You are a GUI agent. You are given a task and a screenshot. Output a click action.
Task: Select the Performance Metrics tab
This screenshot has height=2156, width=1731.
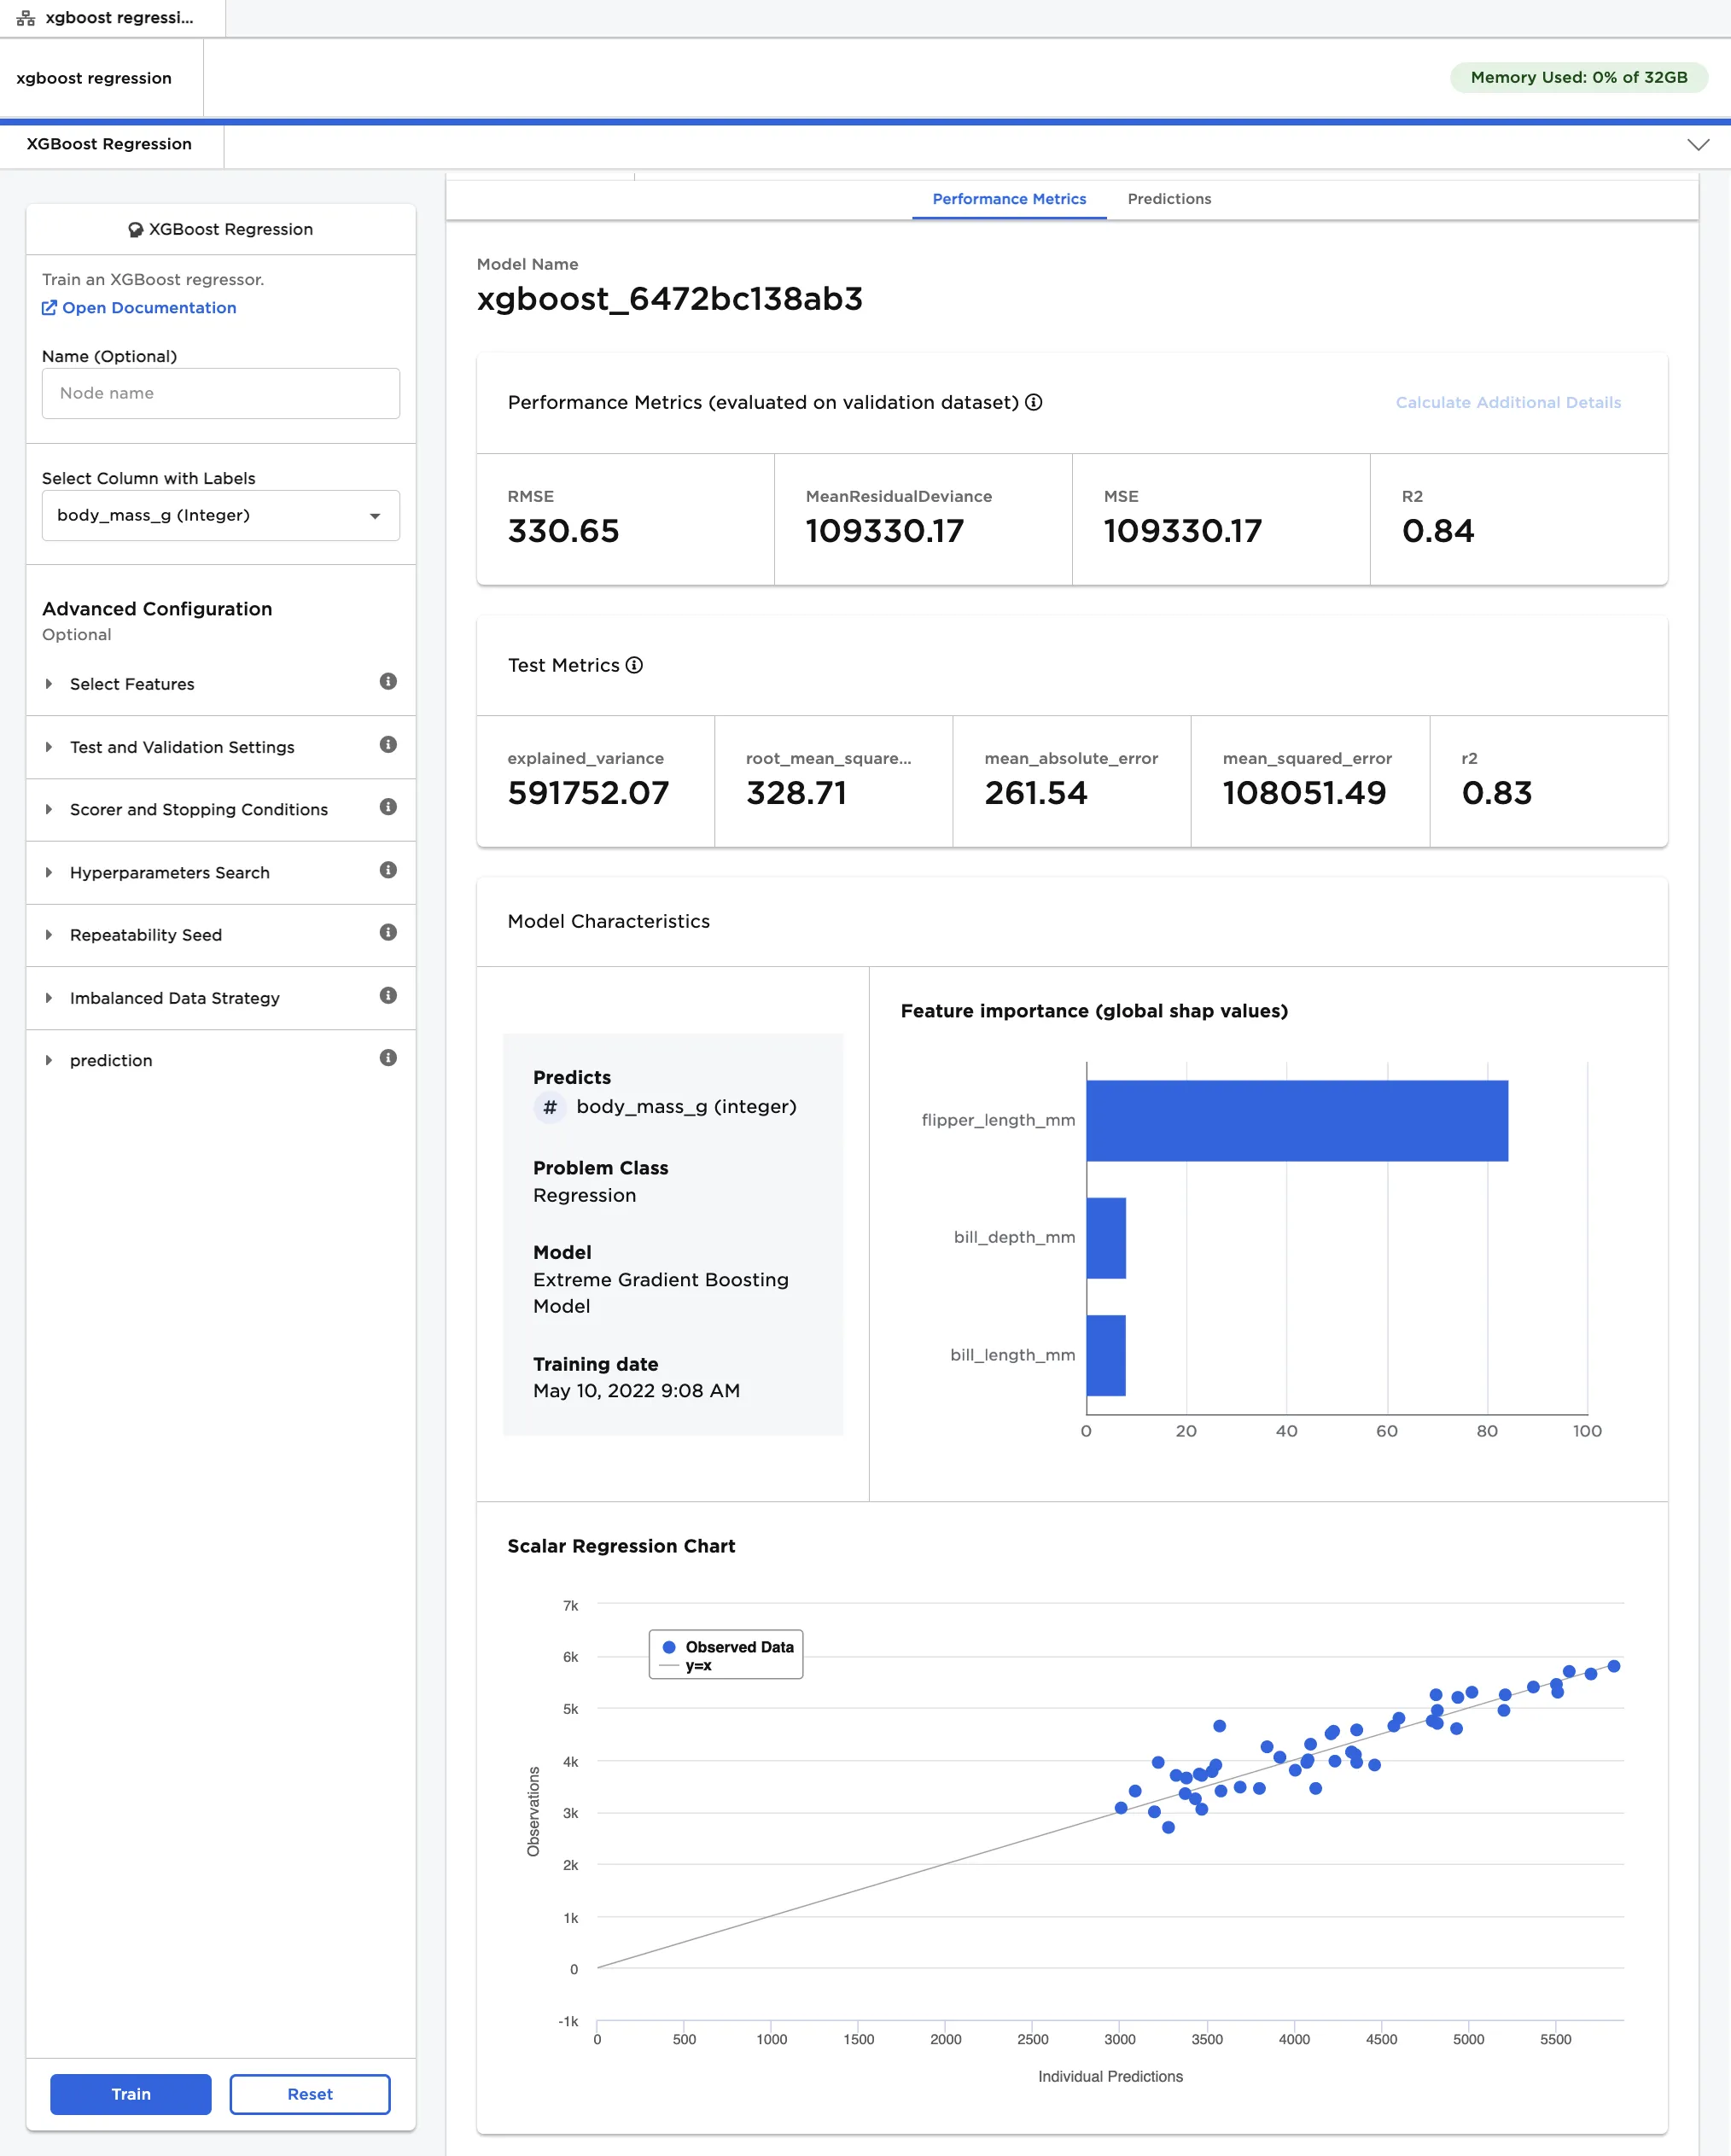point(1008,199)
